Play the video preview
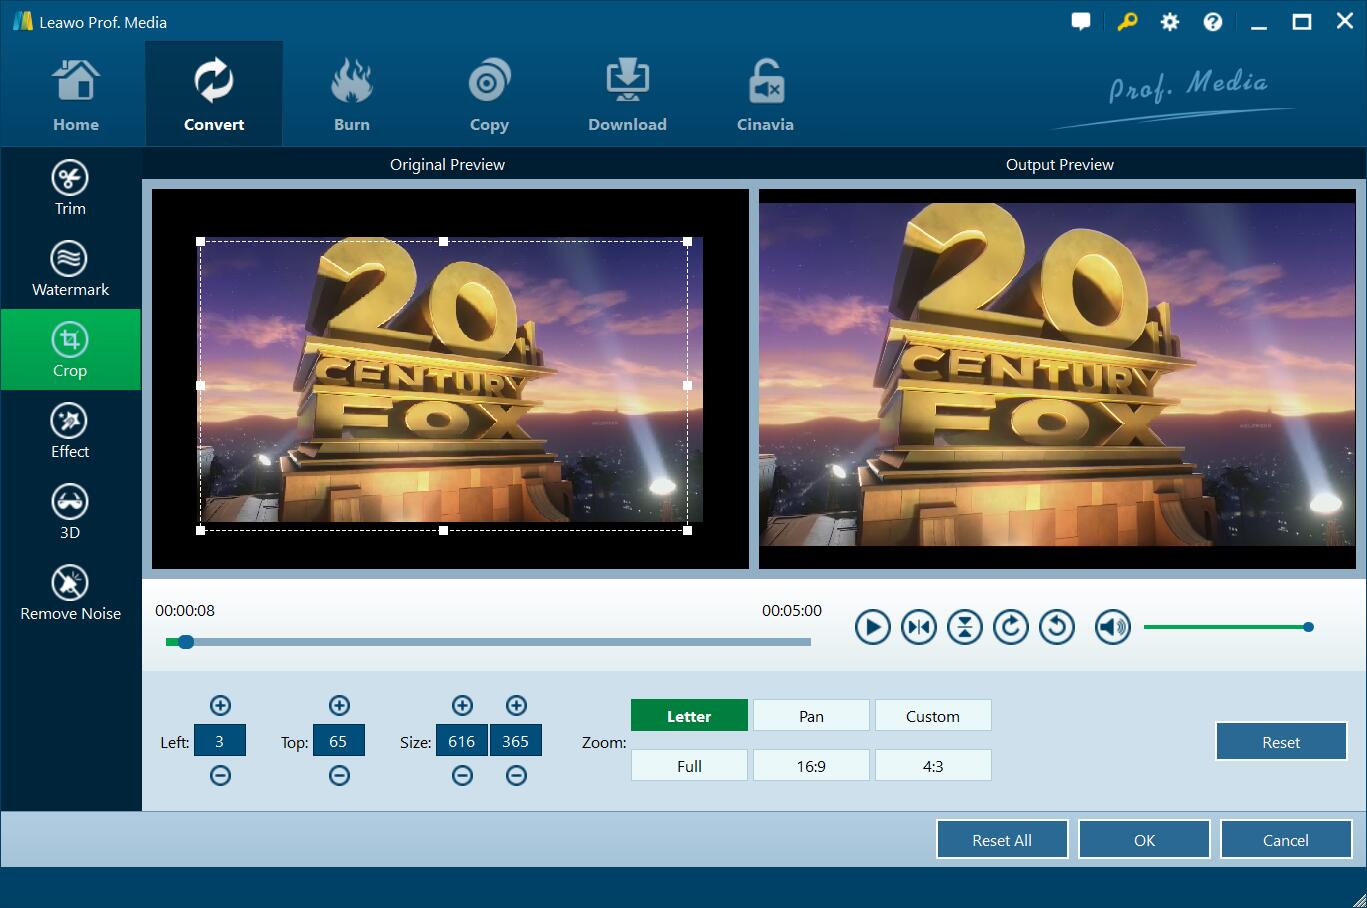Image resolution: width=1367 pixels, height=908 pixels. click(872, 627)
